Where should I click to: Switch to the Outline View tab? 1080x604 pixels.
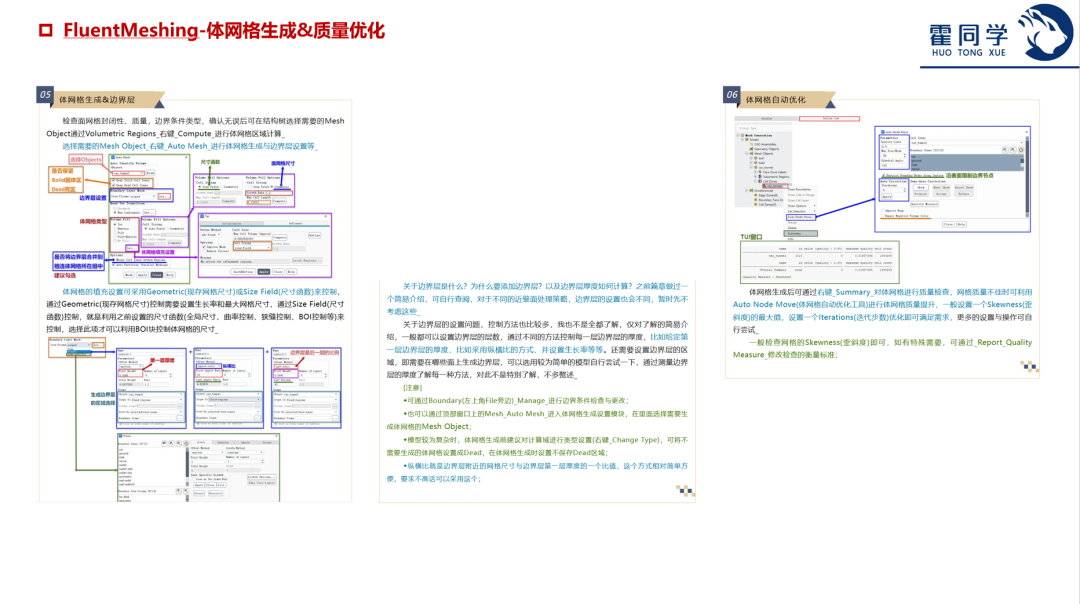click(x=829, y=118)
